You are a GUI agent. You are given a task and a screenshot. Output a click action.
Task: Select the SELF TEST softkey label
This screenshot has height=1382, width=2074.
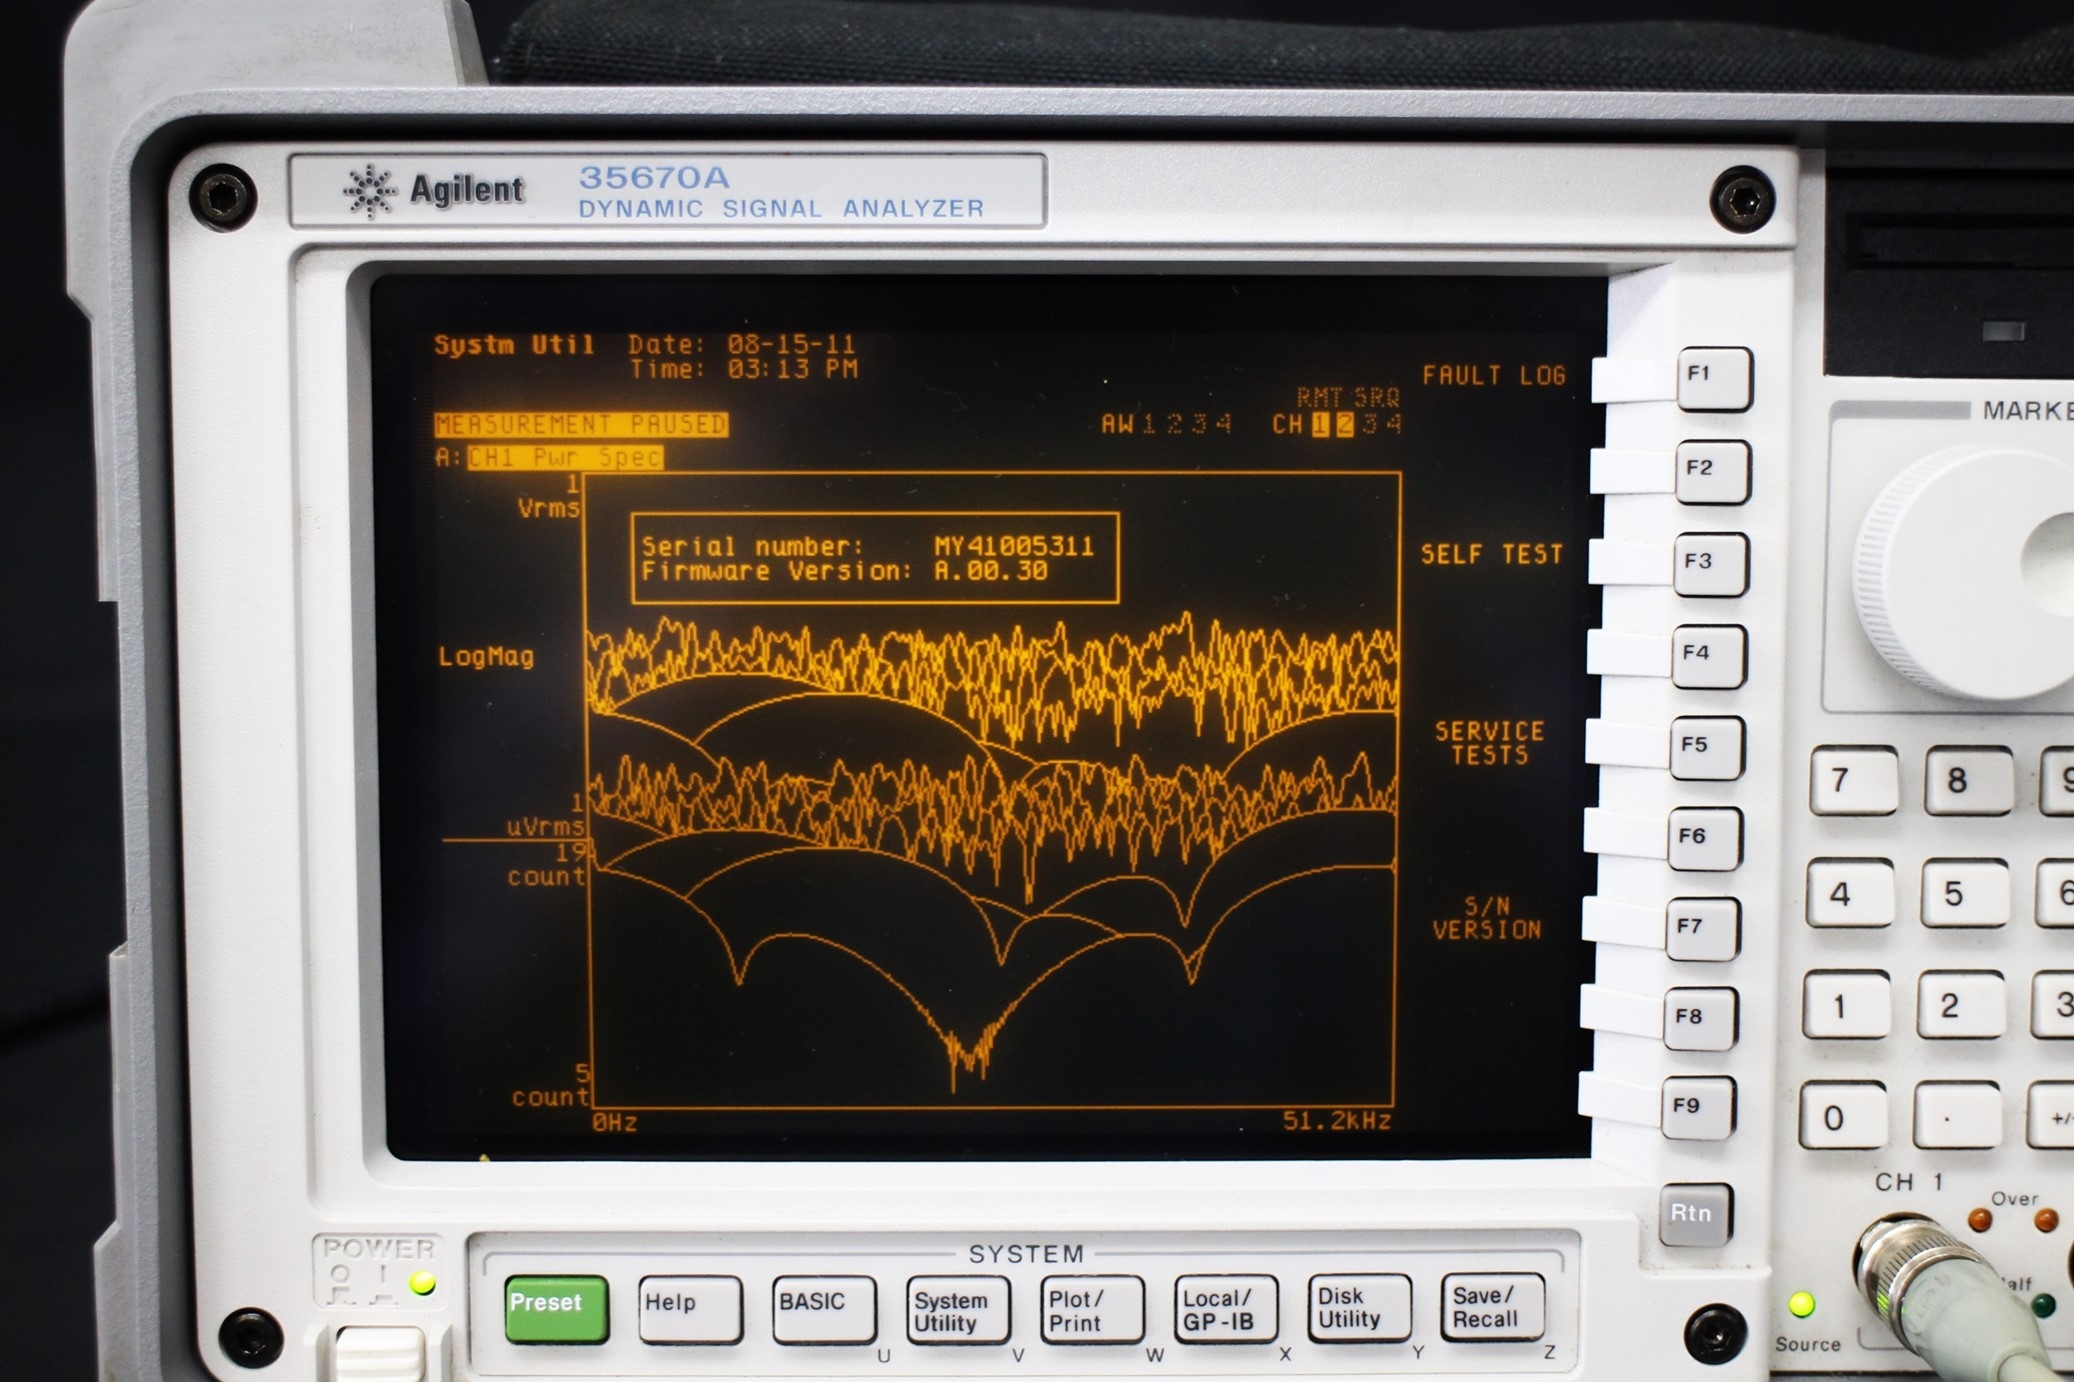pyautogui.click(x=1492, y=554)
